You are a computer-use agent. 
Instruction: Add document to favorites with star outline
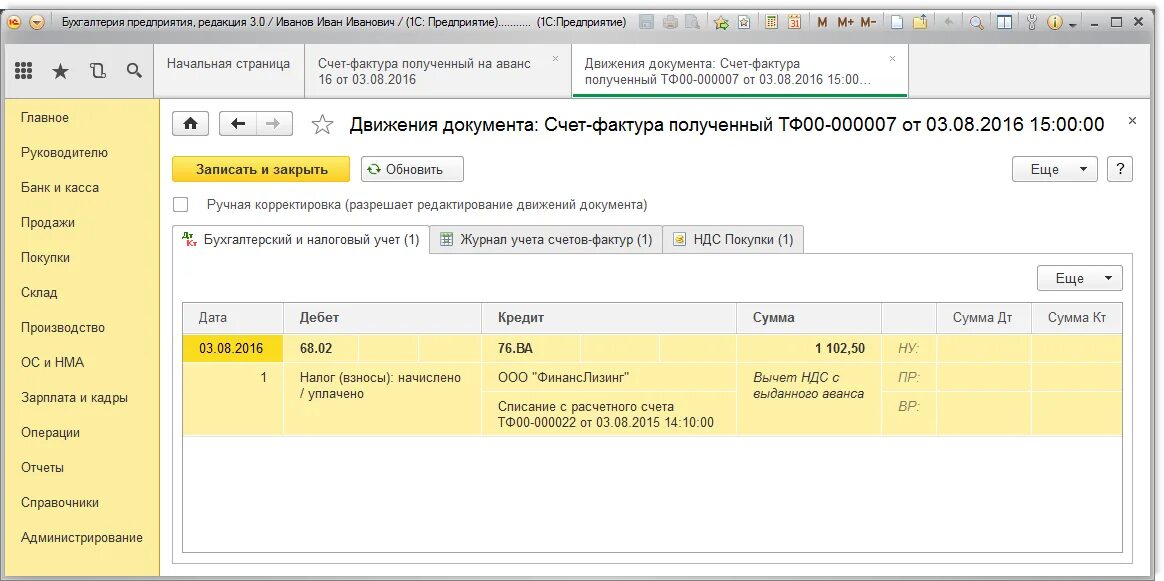[322, 125]
